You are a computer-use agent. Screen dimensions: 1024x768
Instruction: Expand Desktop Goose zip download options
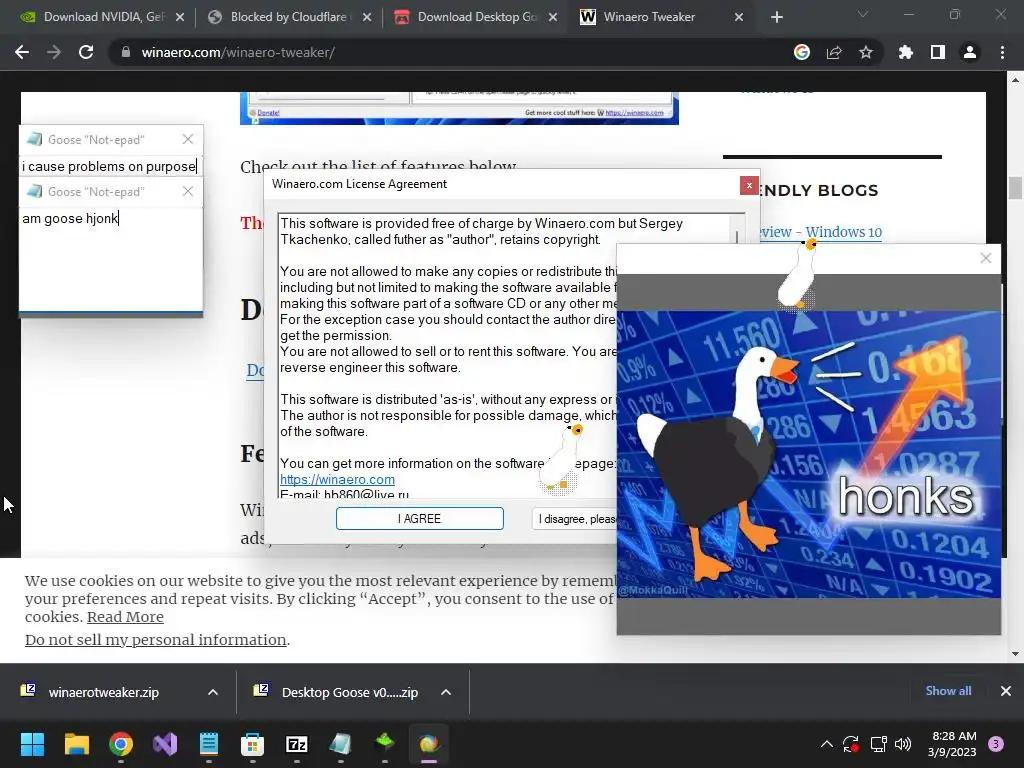[446, 692]
